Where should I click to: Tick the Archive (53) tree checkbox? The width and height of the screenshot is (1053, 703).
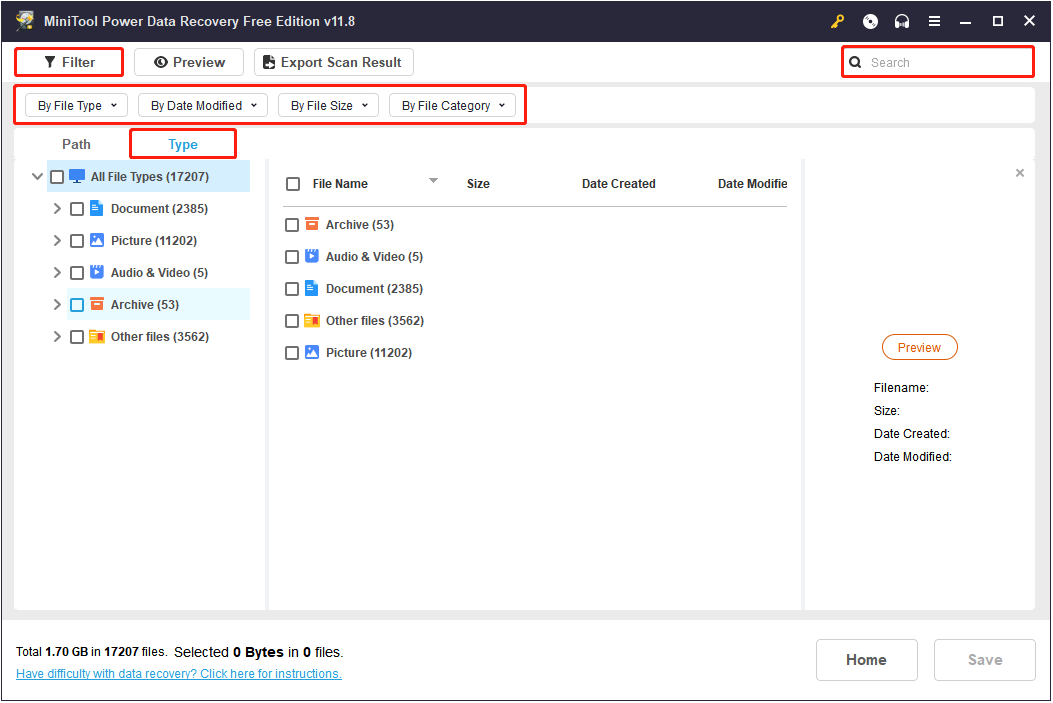pos(77,306)
